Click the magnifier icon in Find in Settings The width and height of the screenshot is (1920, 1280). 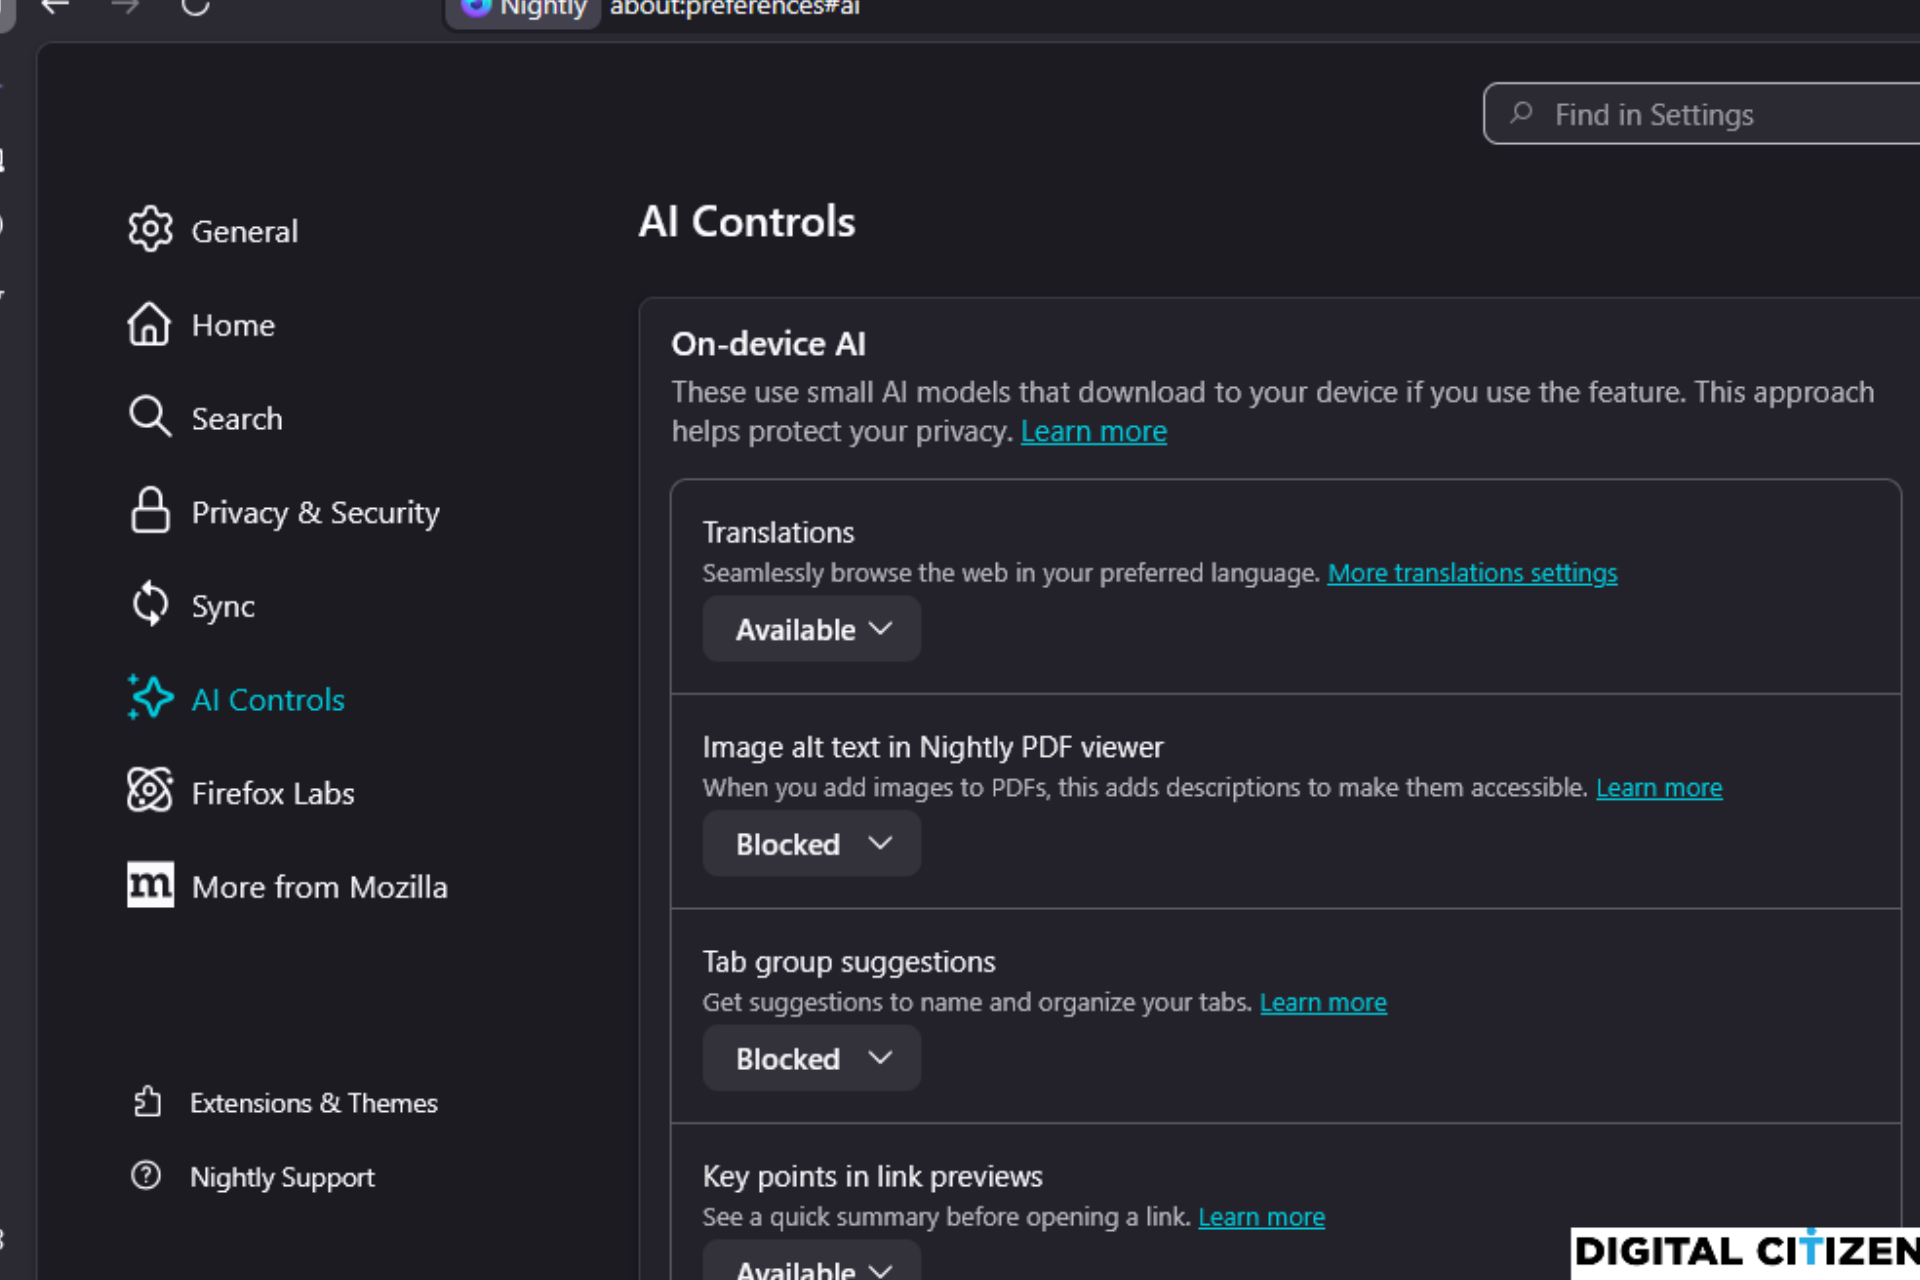click(1521, 113)
